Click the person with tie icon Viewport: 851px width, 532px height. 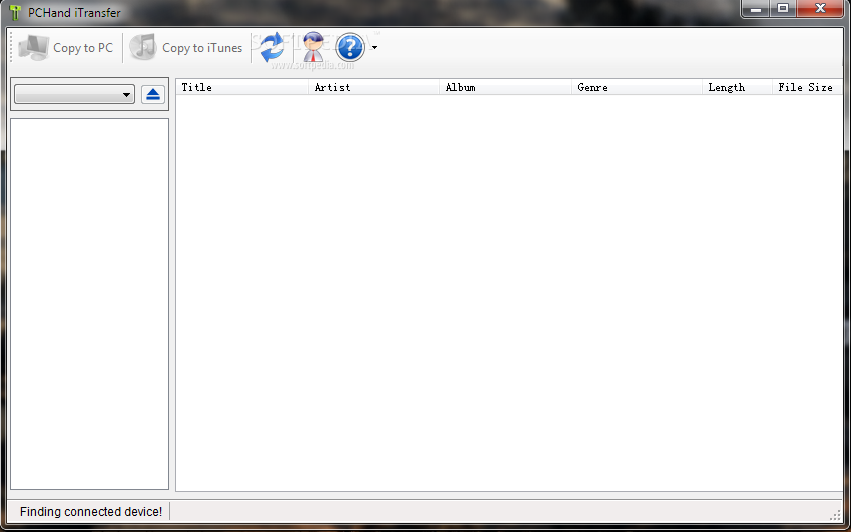pos(313,47)
